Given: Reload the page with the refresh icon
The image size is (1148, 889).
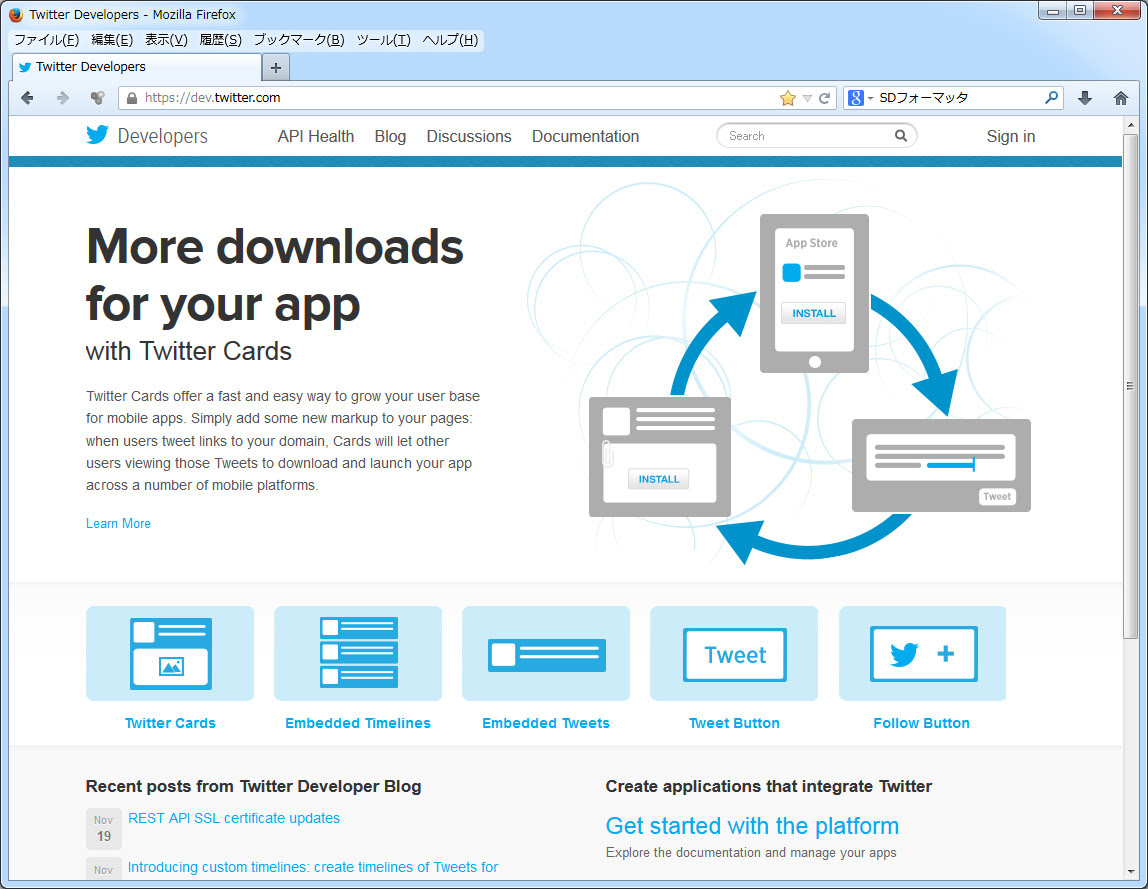Looking at the screenshot, I should pyautogui.click(x=824, y=98).
